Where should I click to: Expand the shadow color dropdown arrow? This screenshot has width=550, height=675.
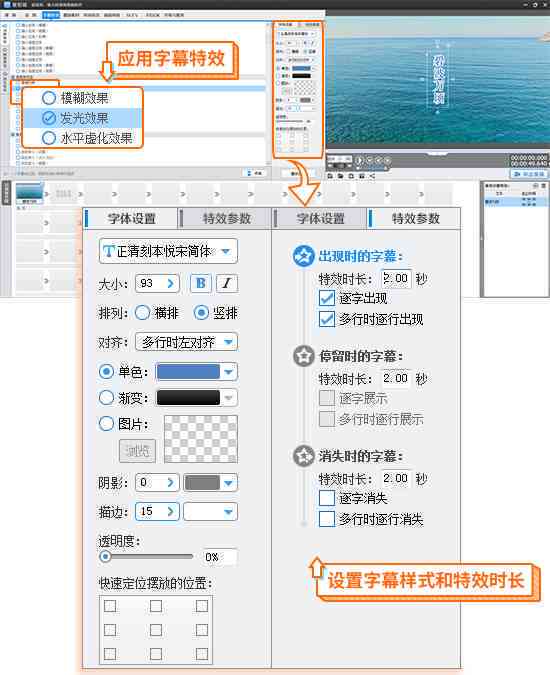point(229,483)
